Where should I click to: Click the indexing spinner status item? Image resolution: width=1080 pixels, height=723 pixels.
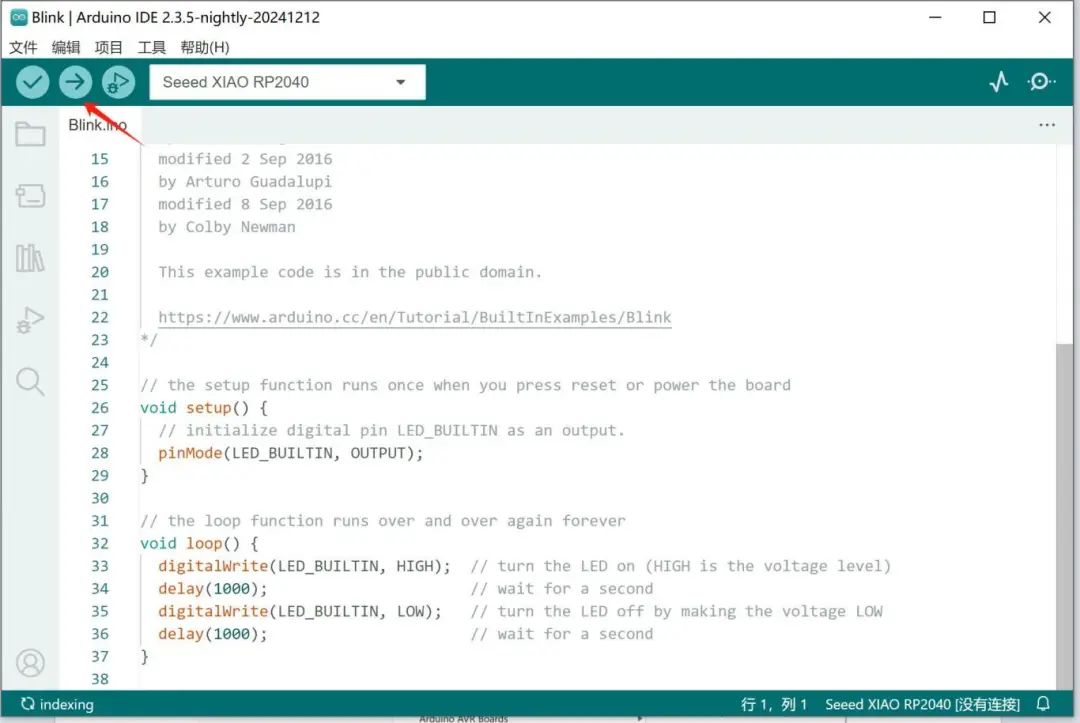click(x=57, y=704)
